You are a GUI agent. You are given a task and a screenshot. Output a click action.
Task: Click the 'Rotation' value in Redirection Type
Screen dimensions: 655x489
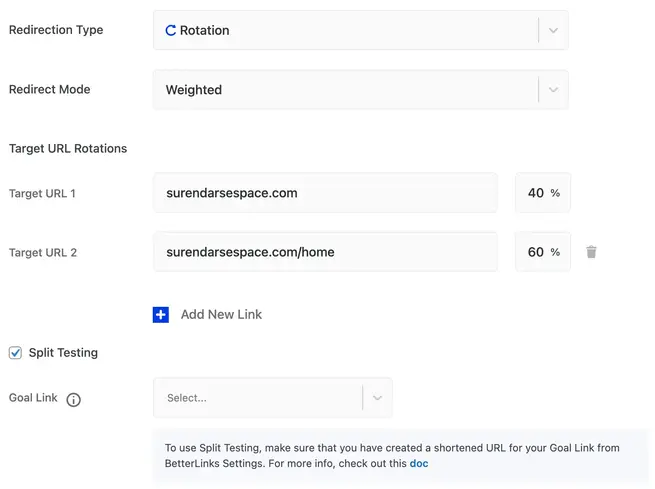coord(204,31)
